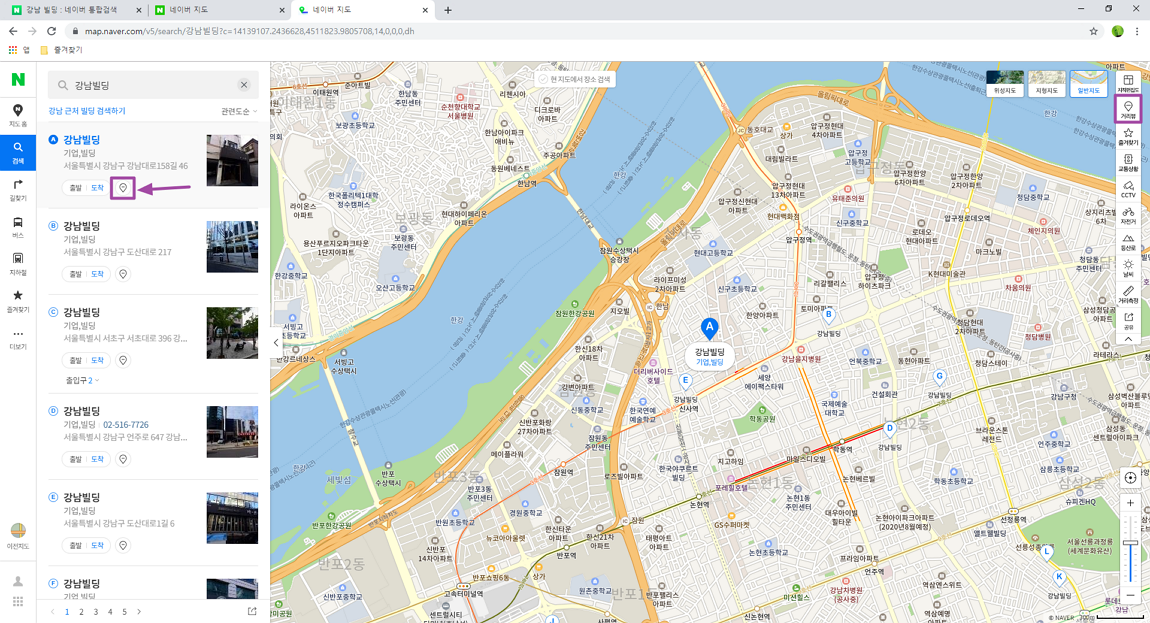This screenshot has height=623, width=1150.
Task: Click street view pin icon for result B
Action: point(123,274)
